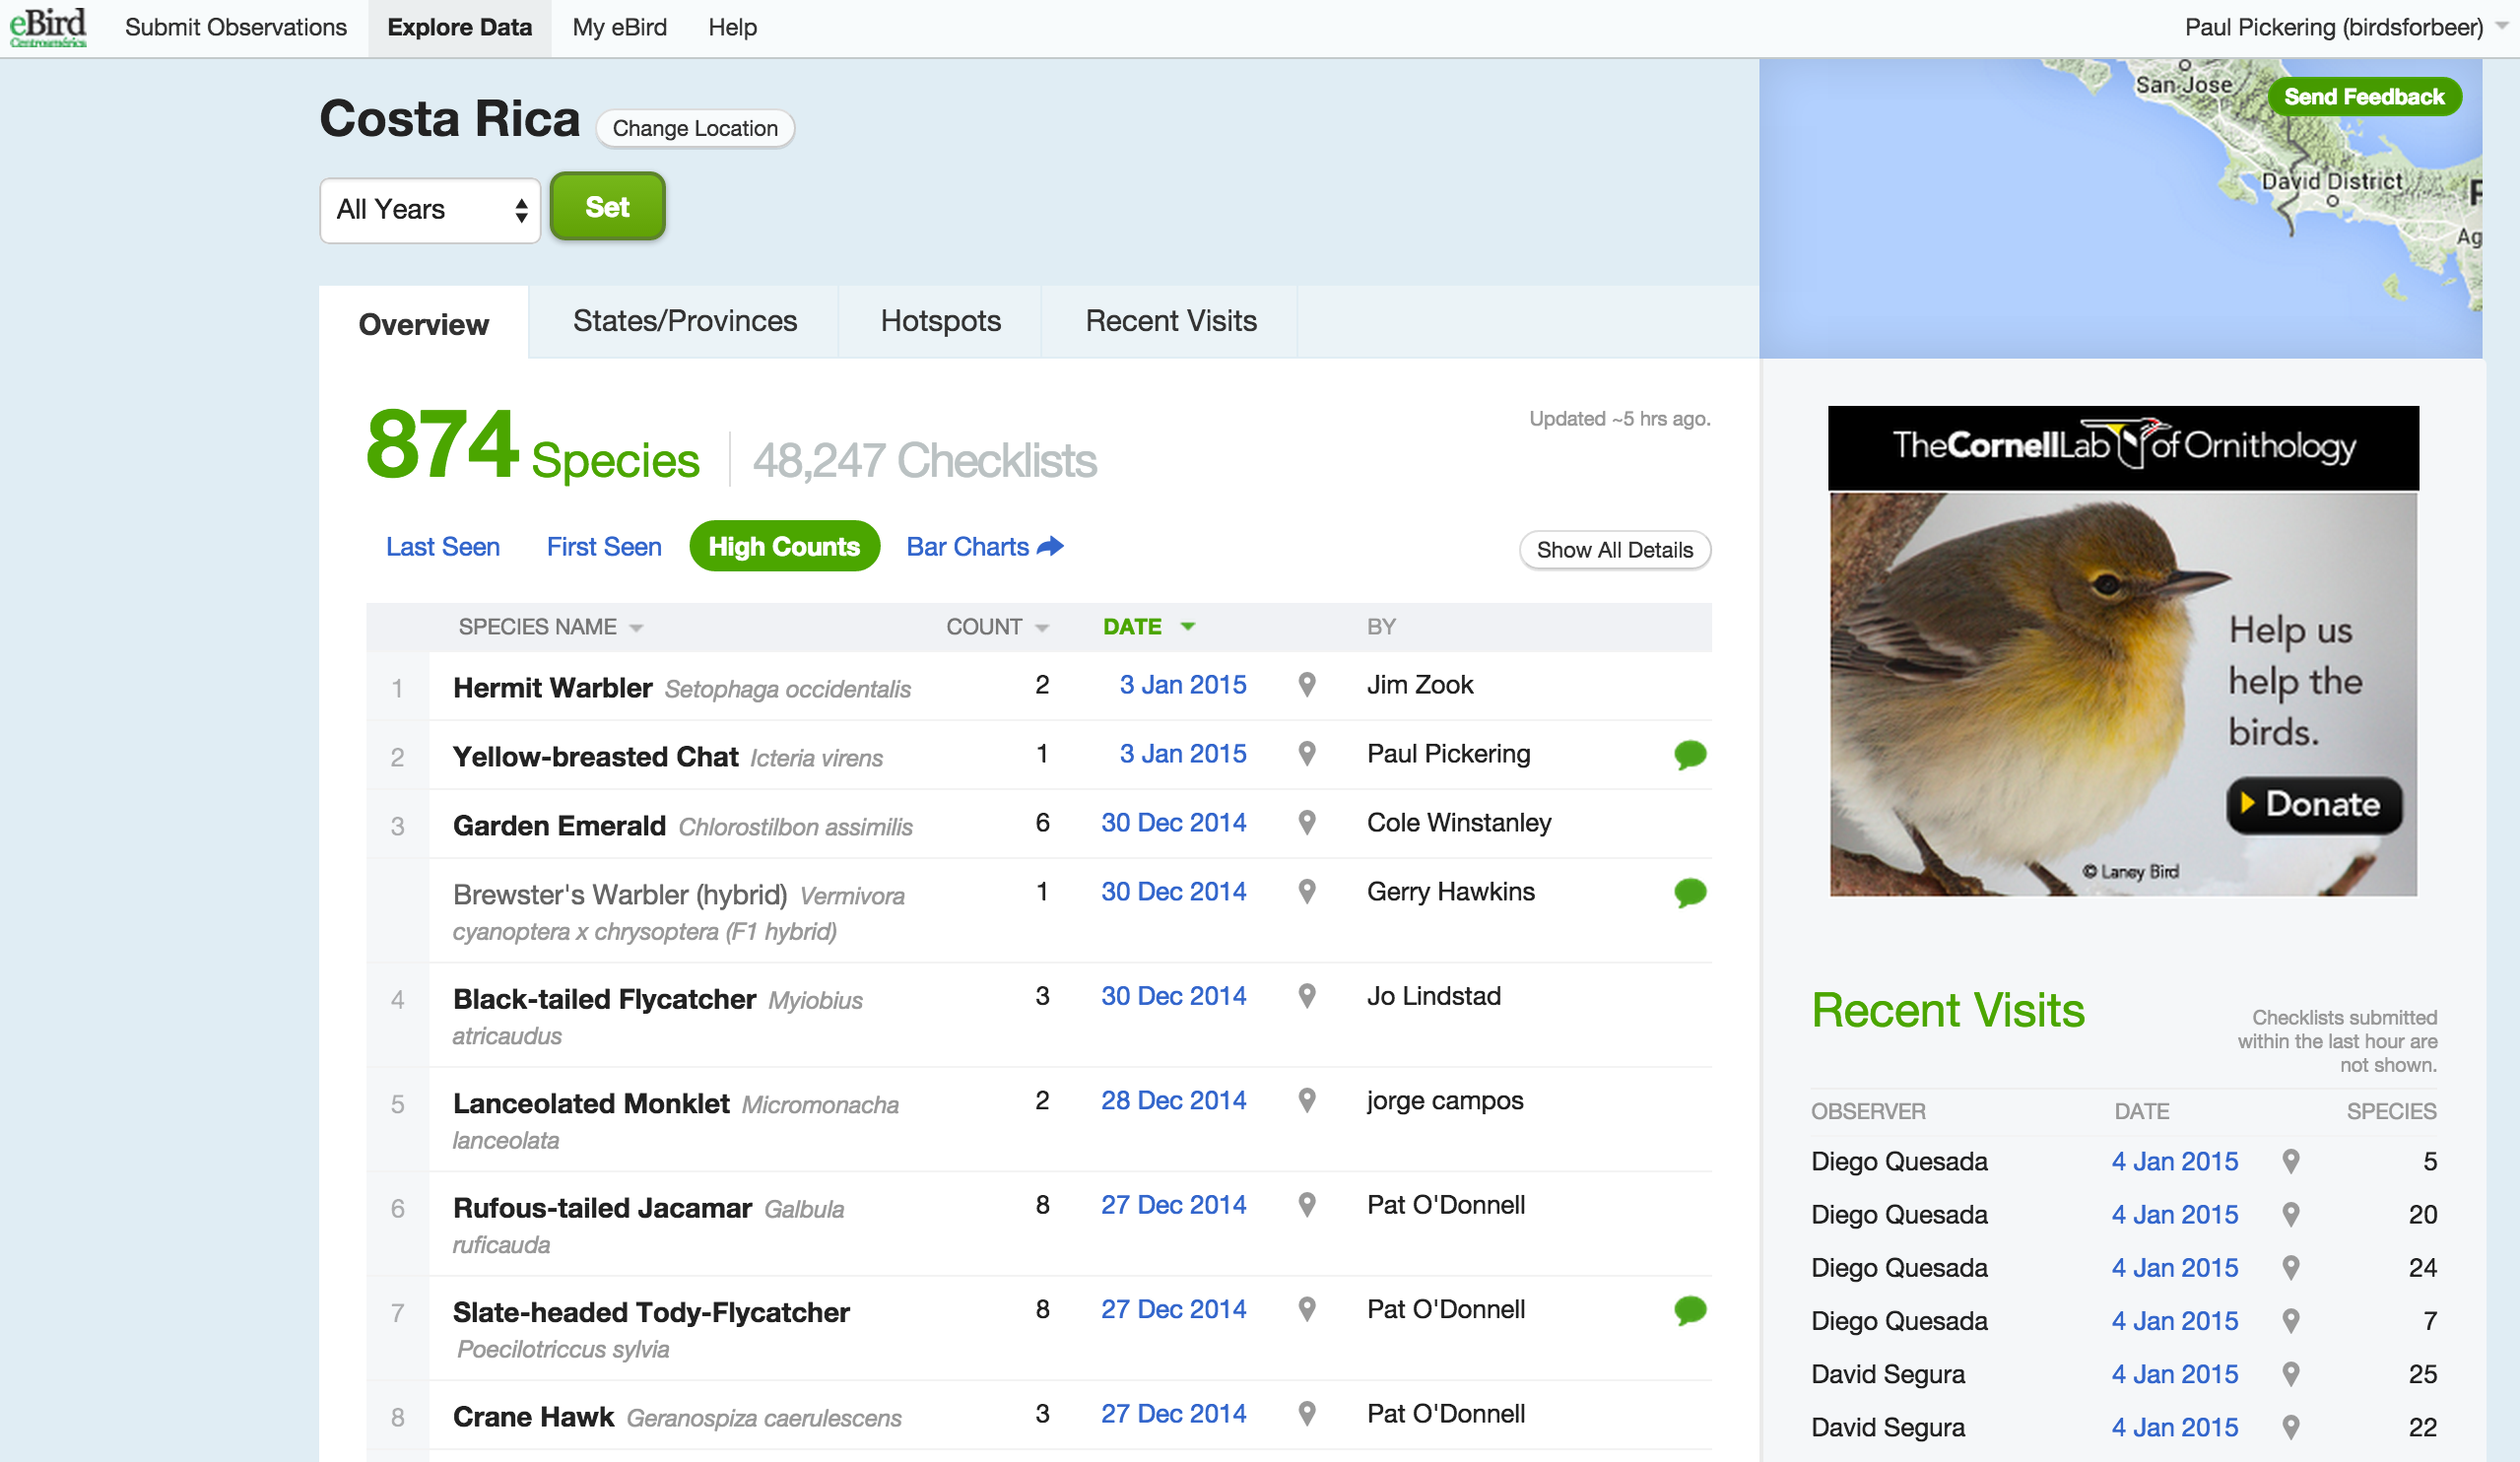2520x1462 pixels.
Task: Open the All Years dropdown
Action: tap(430, 210)
